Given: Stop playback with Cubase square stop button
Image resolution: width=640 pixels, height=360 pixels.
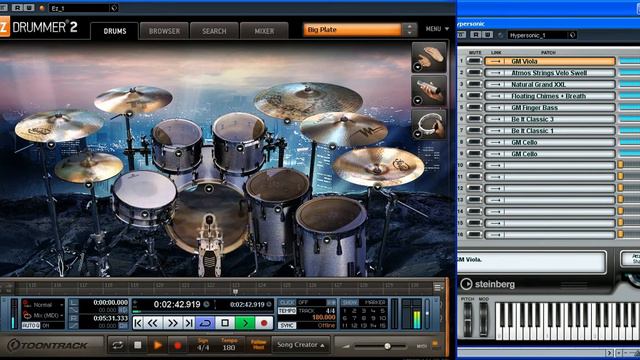Looking at the screenshot, I should click(x=225, y=323).
